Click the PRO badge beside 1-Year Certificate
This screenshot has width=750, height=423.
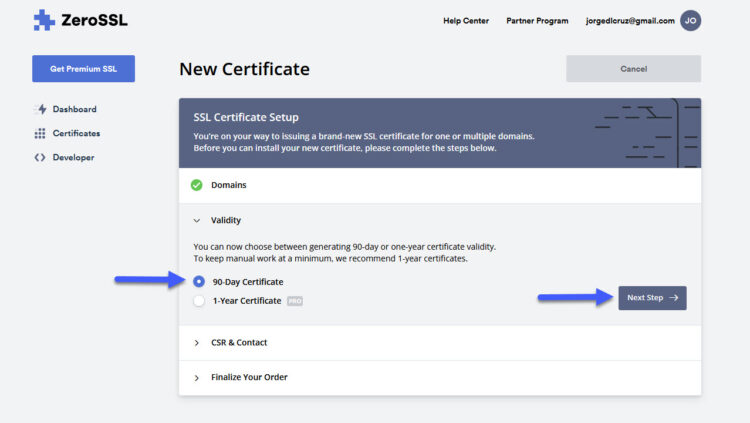click(x=295, y=301)
